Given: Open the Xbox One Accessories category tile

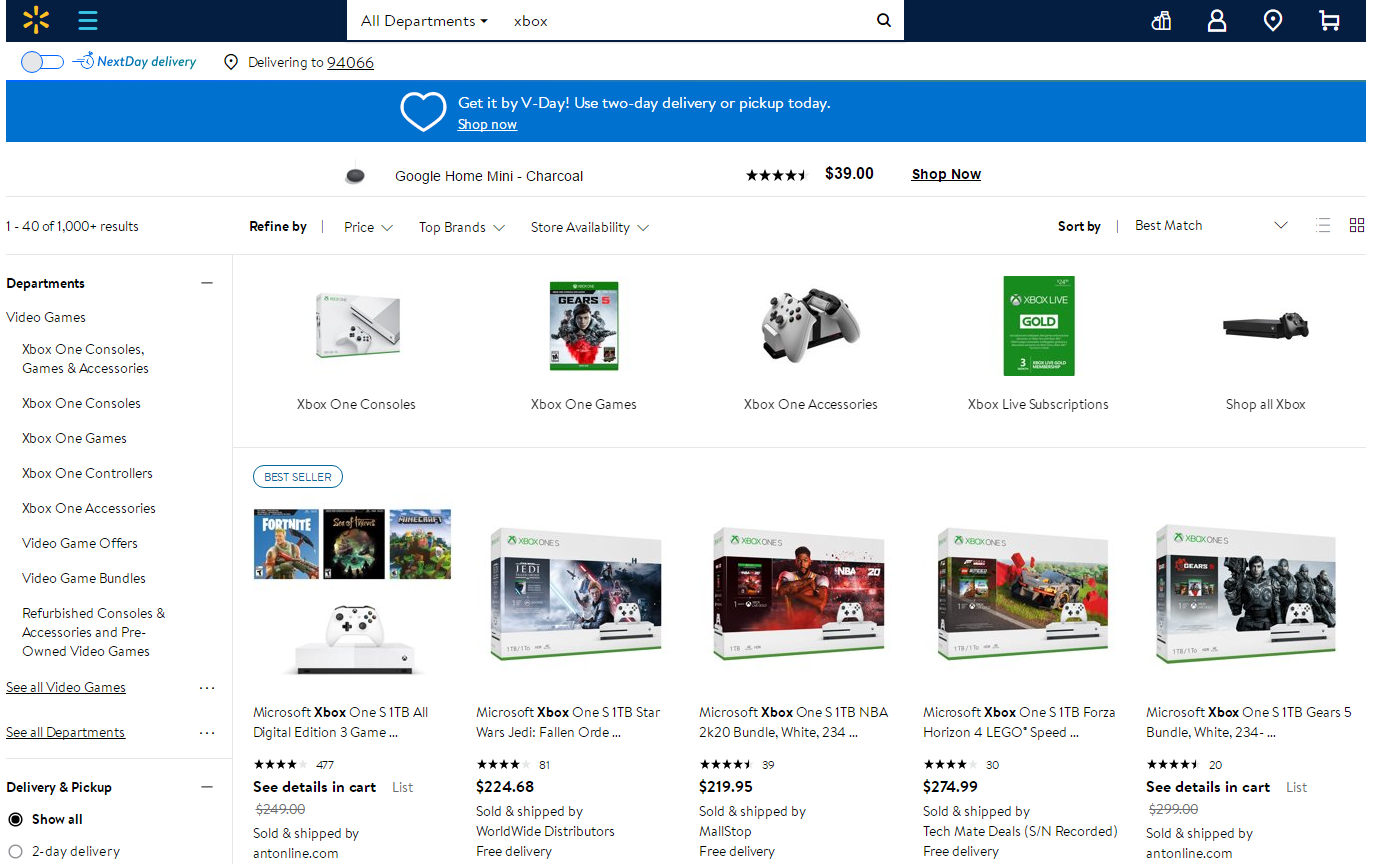Looking at the screenshot, I should coord(811,345).
